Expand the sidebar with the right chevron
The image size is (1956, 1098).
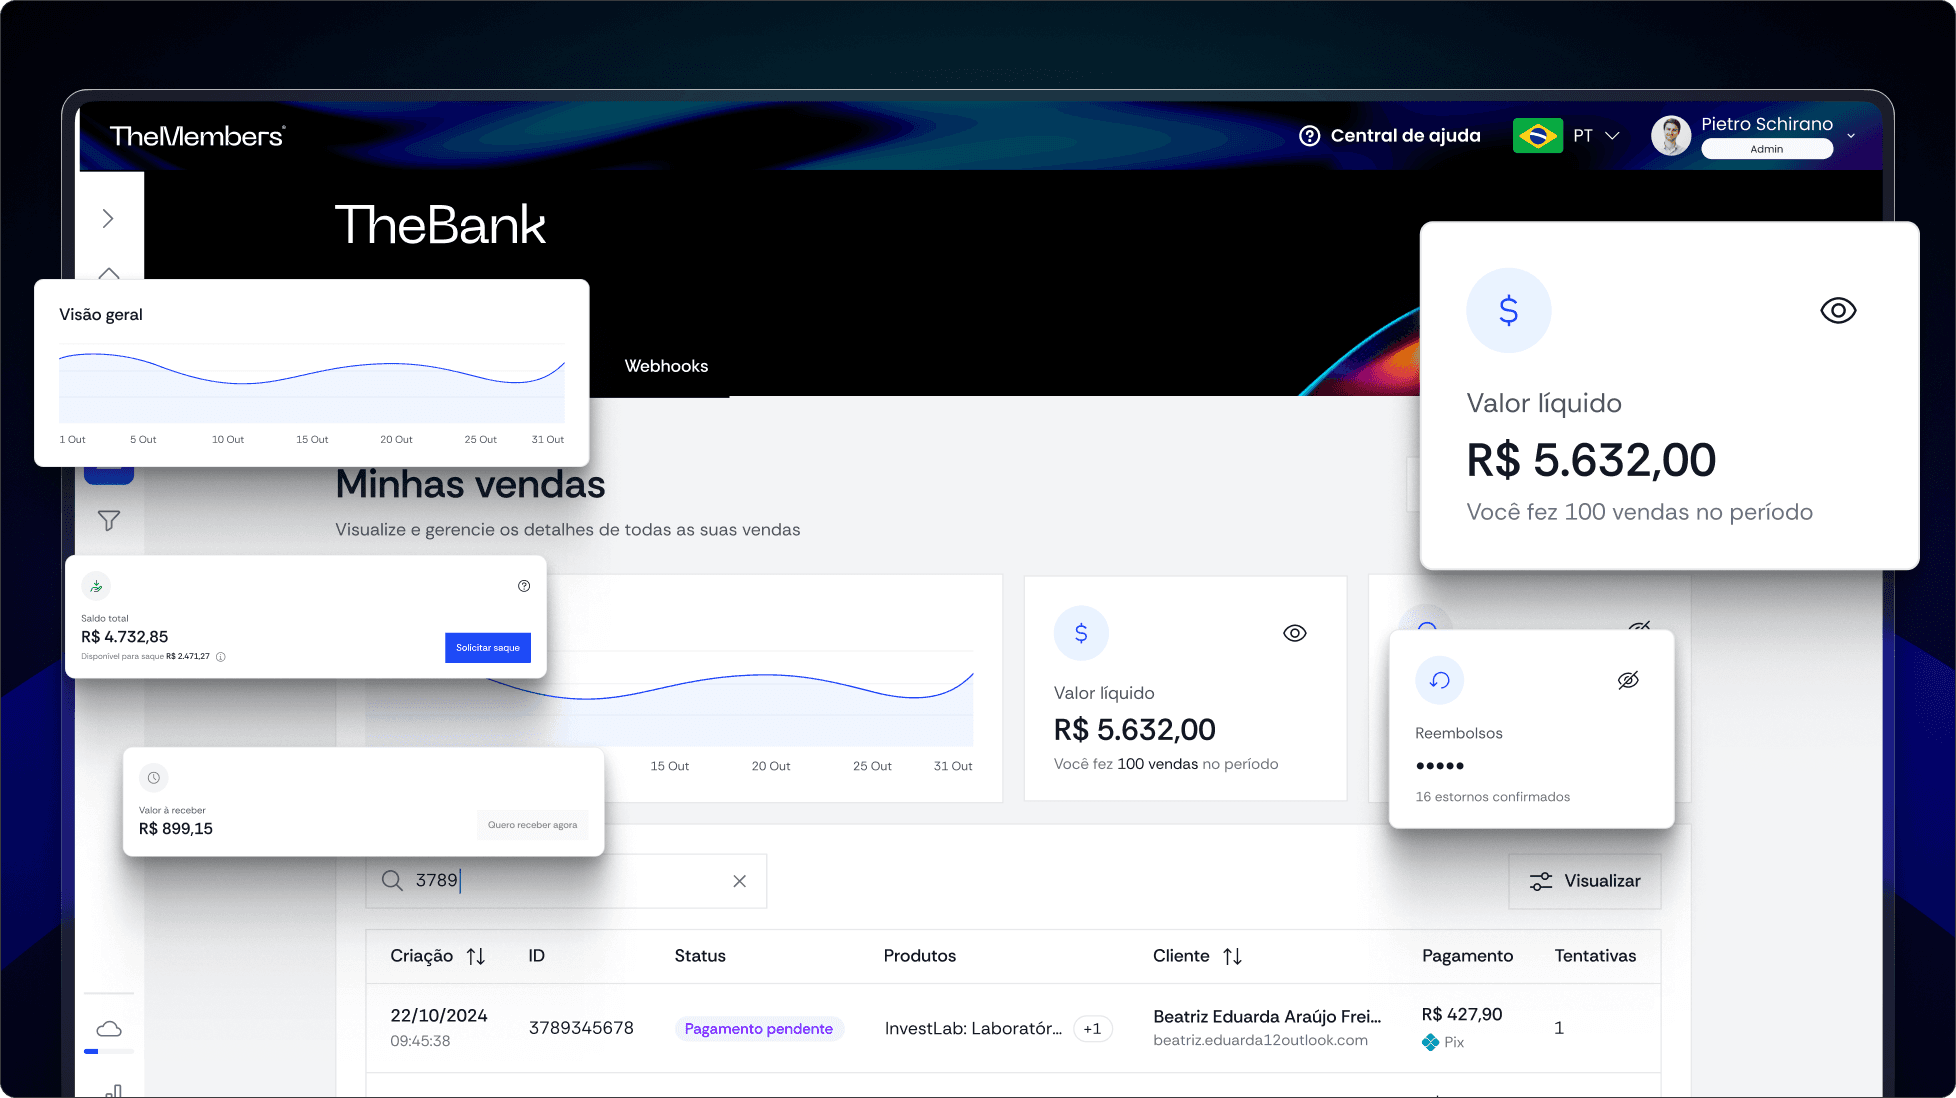(108, 218)
